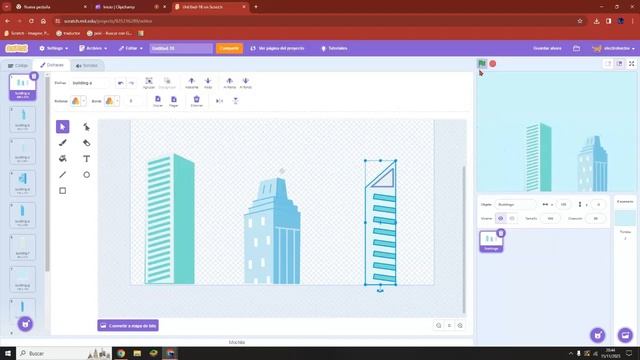The width and height of the screenshot is (640, 360).
Task: Switch to the Disfraces tab
Action: [52, 65]
